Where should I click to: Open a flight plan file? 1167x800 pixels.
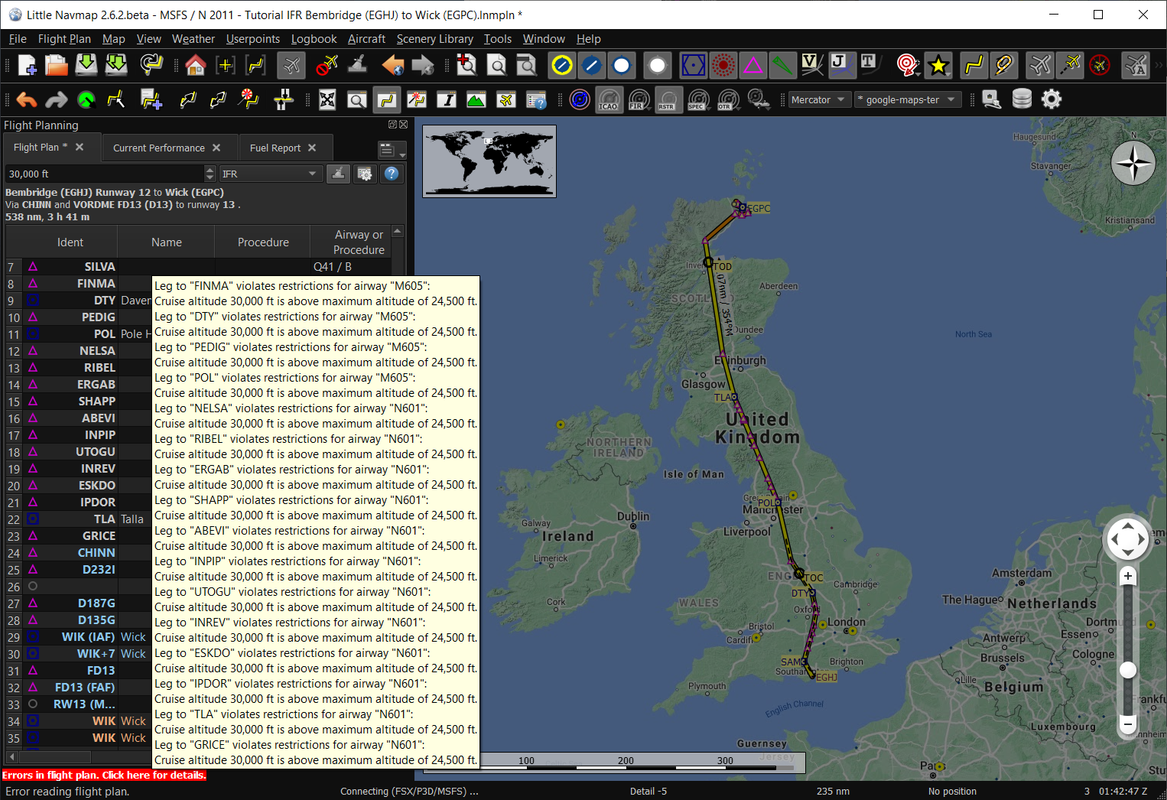[x=57, y=65]
